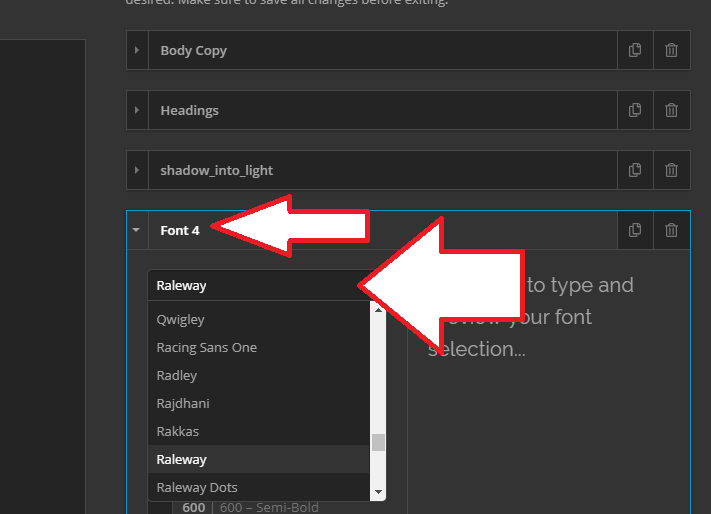Expand the shadow_into_light row

point(137,170)
